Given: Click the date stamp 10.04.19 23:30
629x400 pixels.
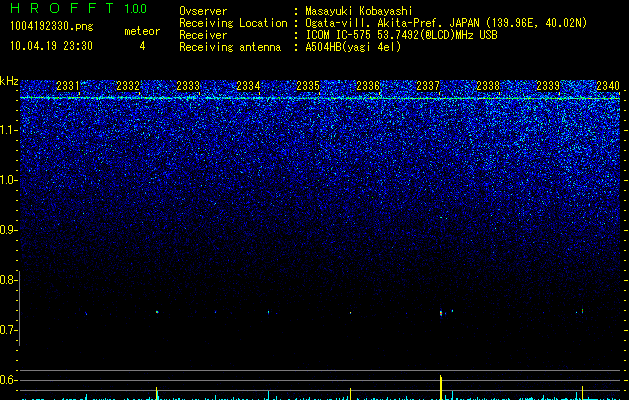Looking at the screenshot, I should coord(51,46).
